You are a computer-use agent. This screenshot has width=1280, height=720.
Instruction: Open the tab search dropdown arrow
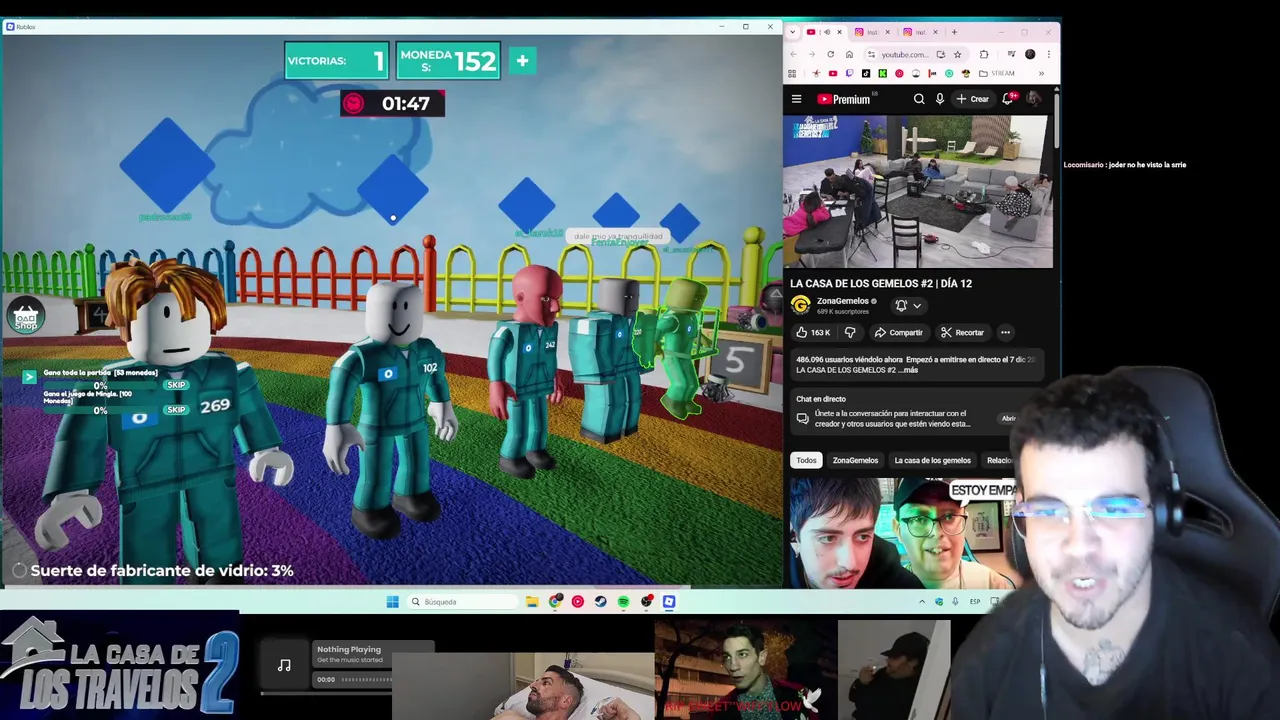point(793,32)
